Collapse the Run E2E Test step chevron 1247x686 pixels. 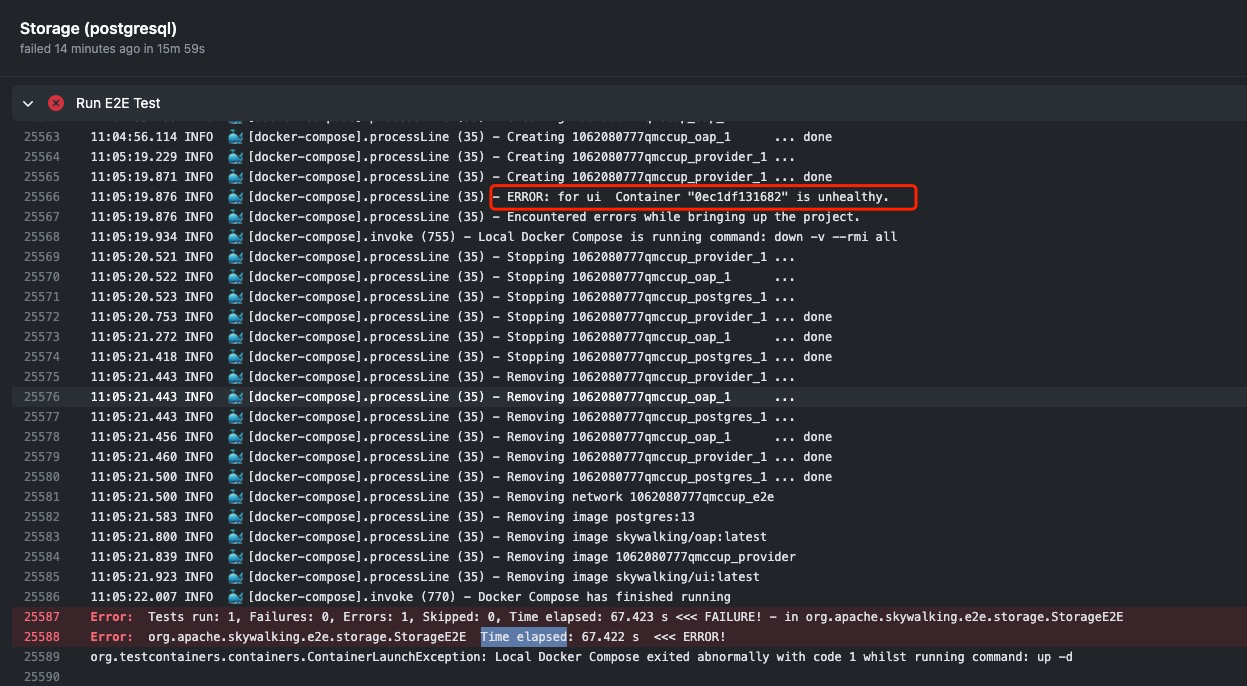point(28,103)
